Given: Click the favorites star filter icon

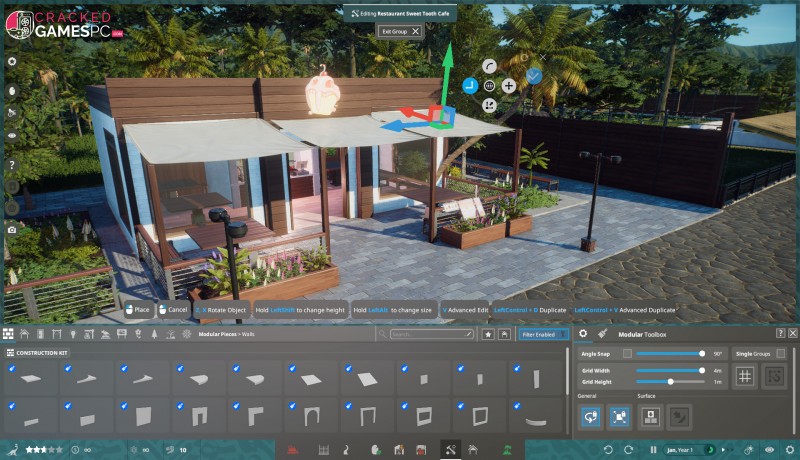Looking at the screenshot, I should [488, 334].
